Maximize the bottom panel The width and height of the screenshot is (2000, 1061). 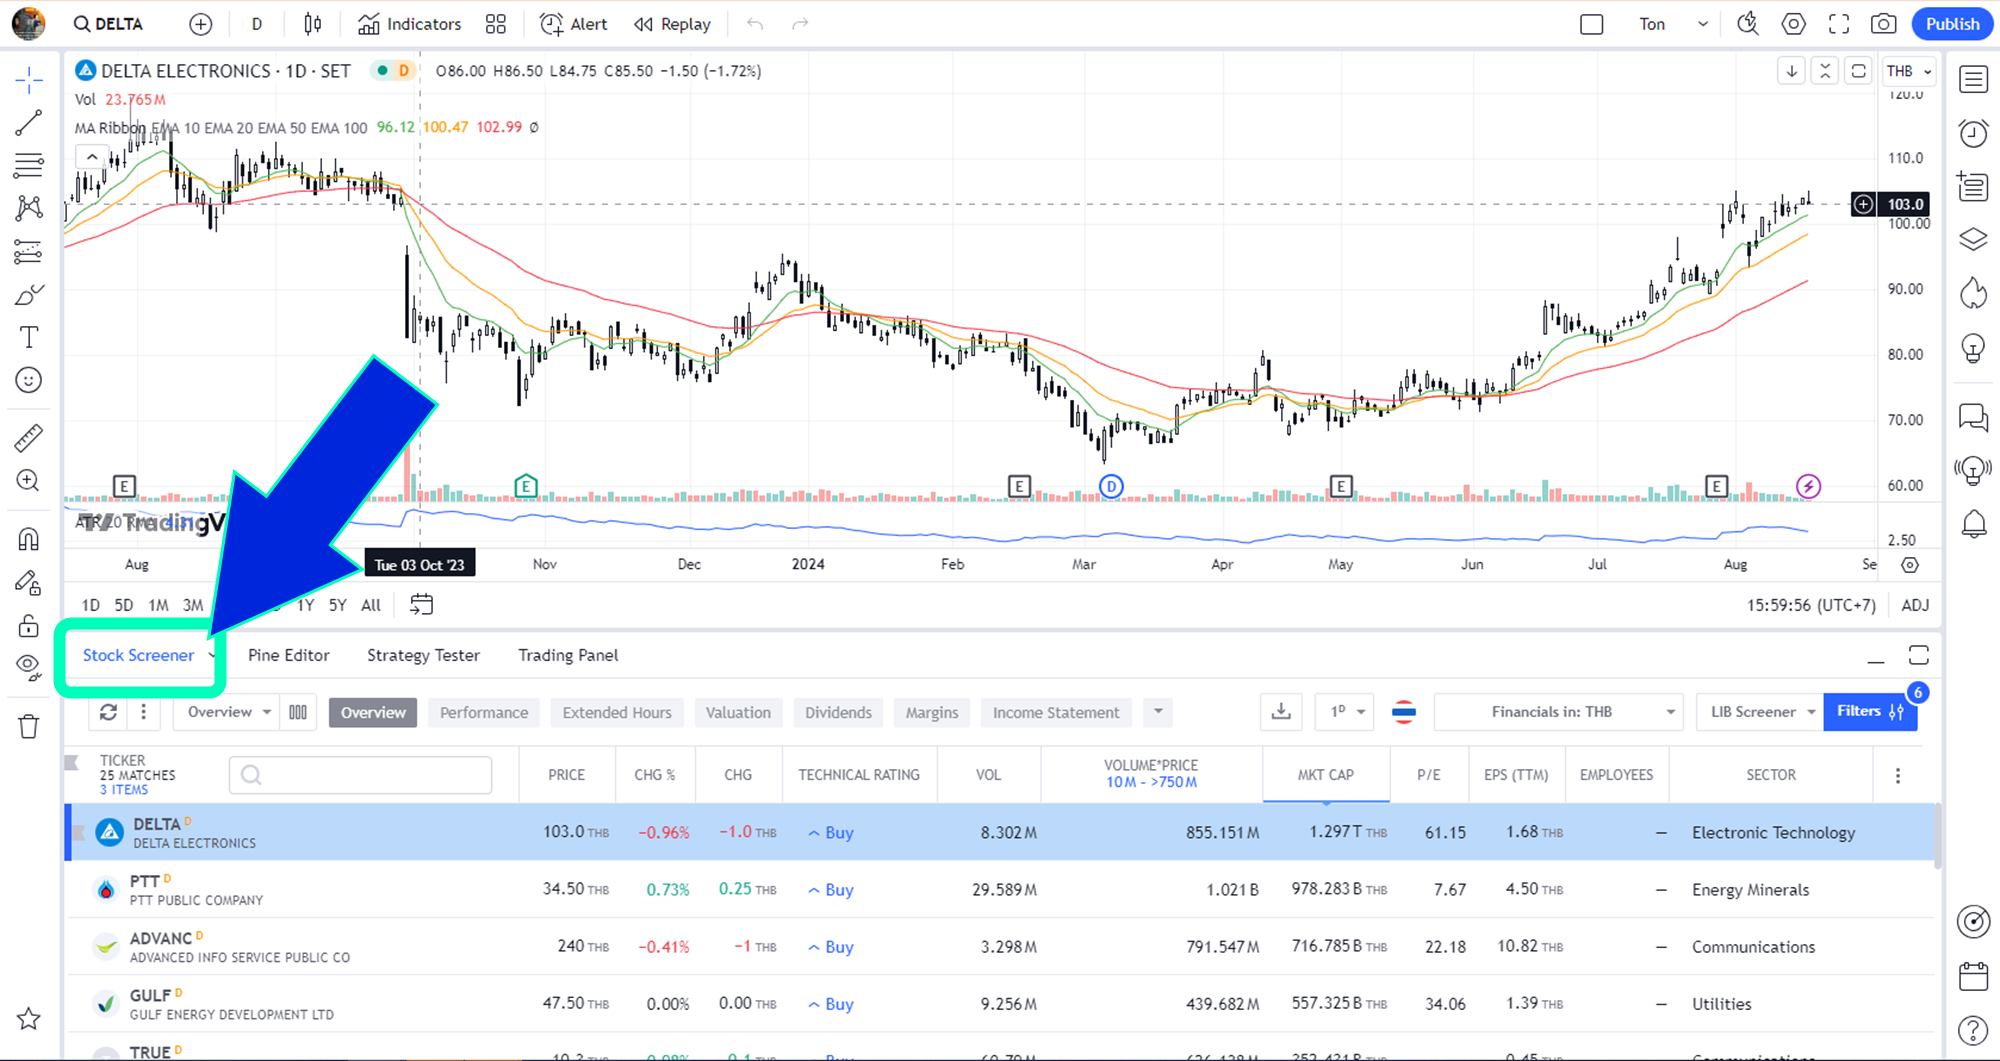point(1918,655)
